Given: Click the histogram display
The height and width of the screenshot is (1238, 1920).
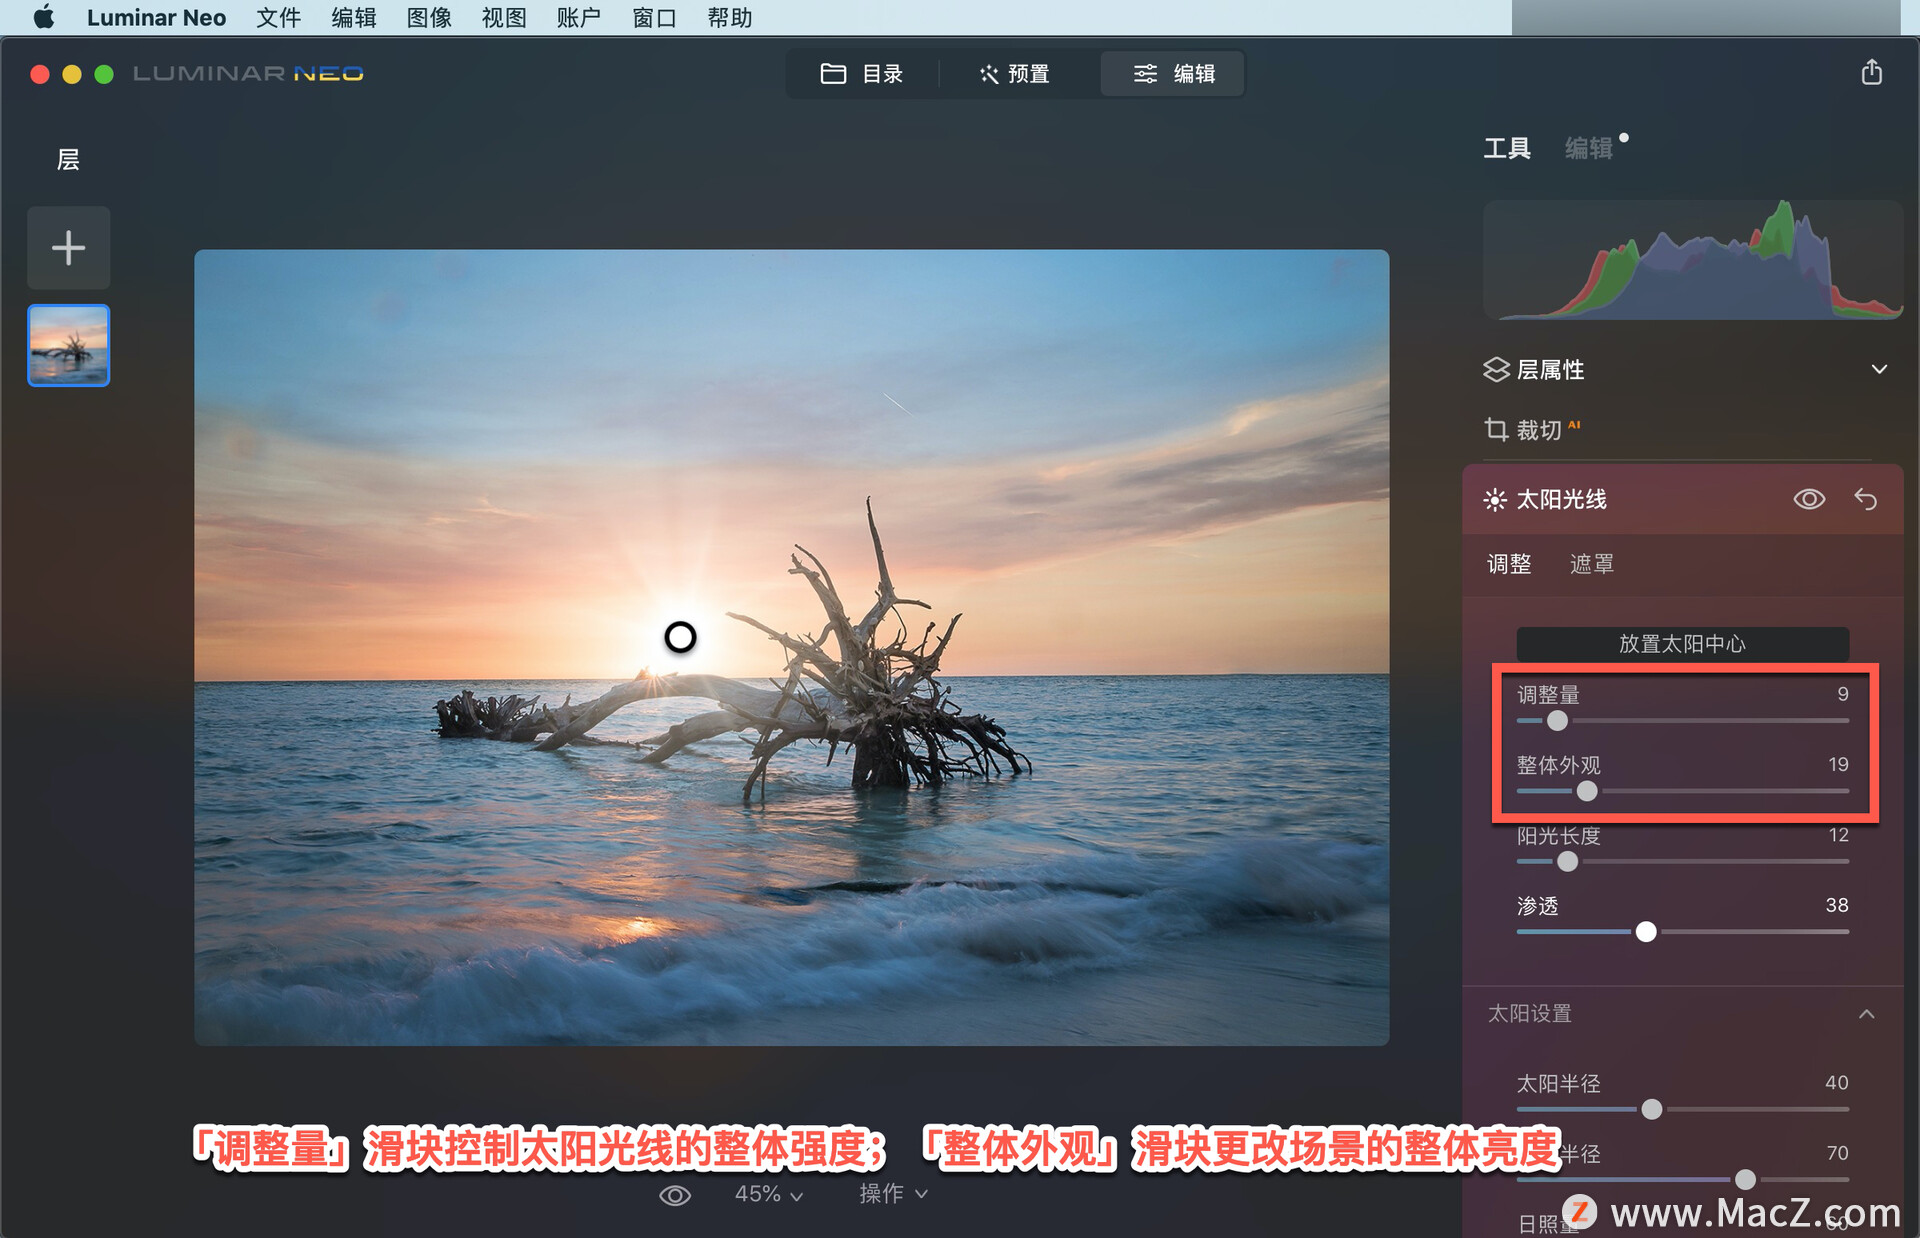Looking at the screenshot, I should pos(1692,259).
